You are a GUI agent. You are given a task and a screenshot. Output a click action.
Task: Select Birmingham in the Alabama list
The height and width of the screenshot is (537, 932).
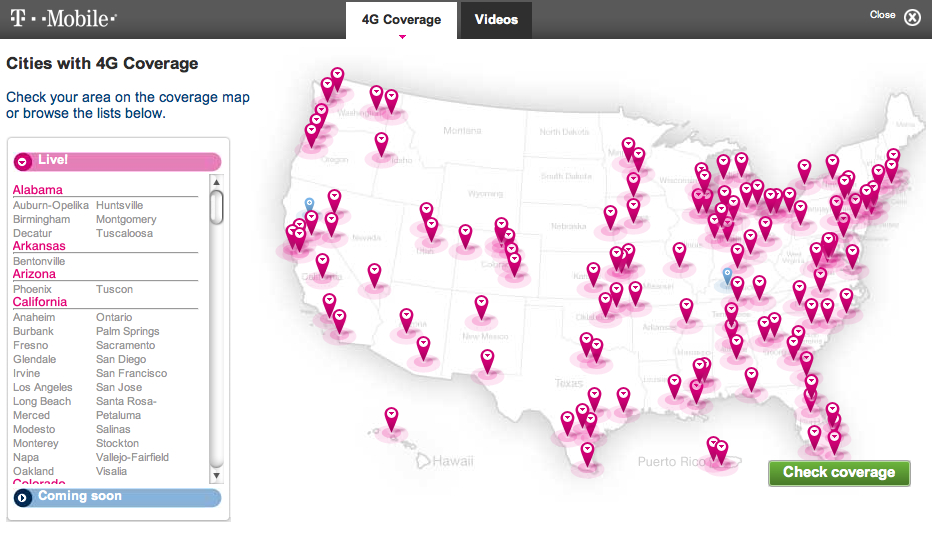point(42,219)
